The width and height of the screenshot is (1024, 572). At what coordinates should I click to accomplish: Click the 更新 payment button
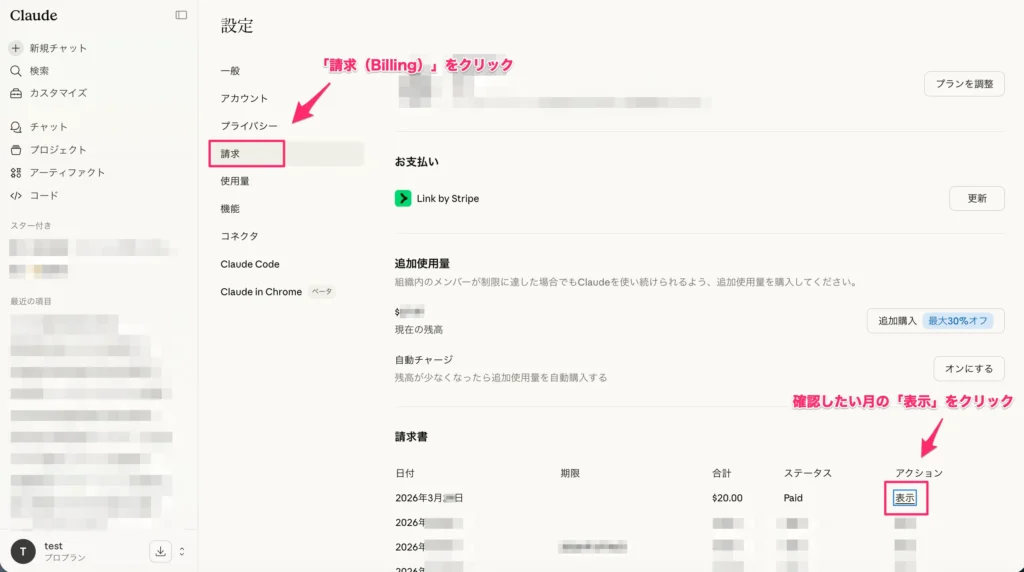[x=976, y=198]
